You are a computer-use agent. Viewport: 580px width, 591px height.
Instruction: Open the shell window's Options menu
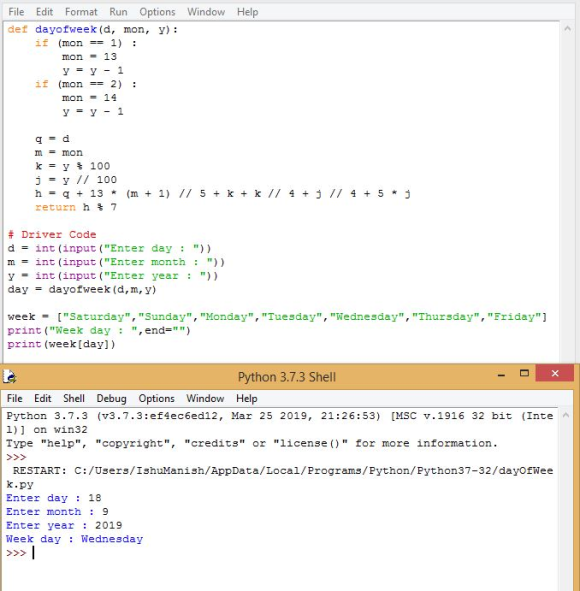156,398
